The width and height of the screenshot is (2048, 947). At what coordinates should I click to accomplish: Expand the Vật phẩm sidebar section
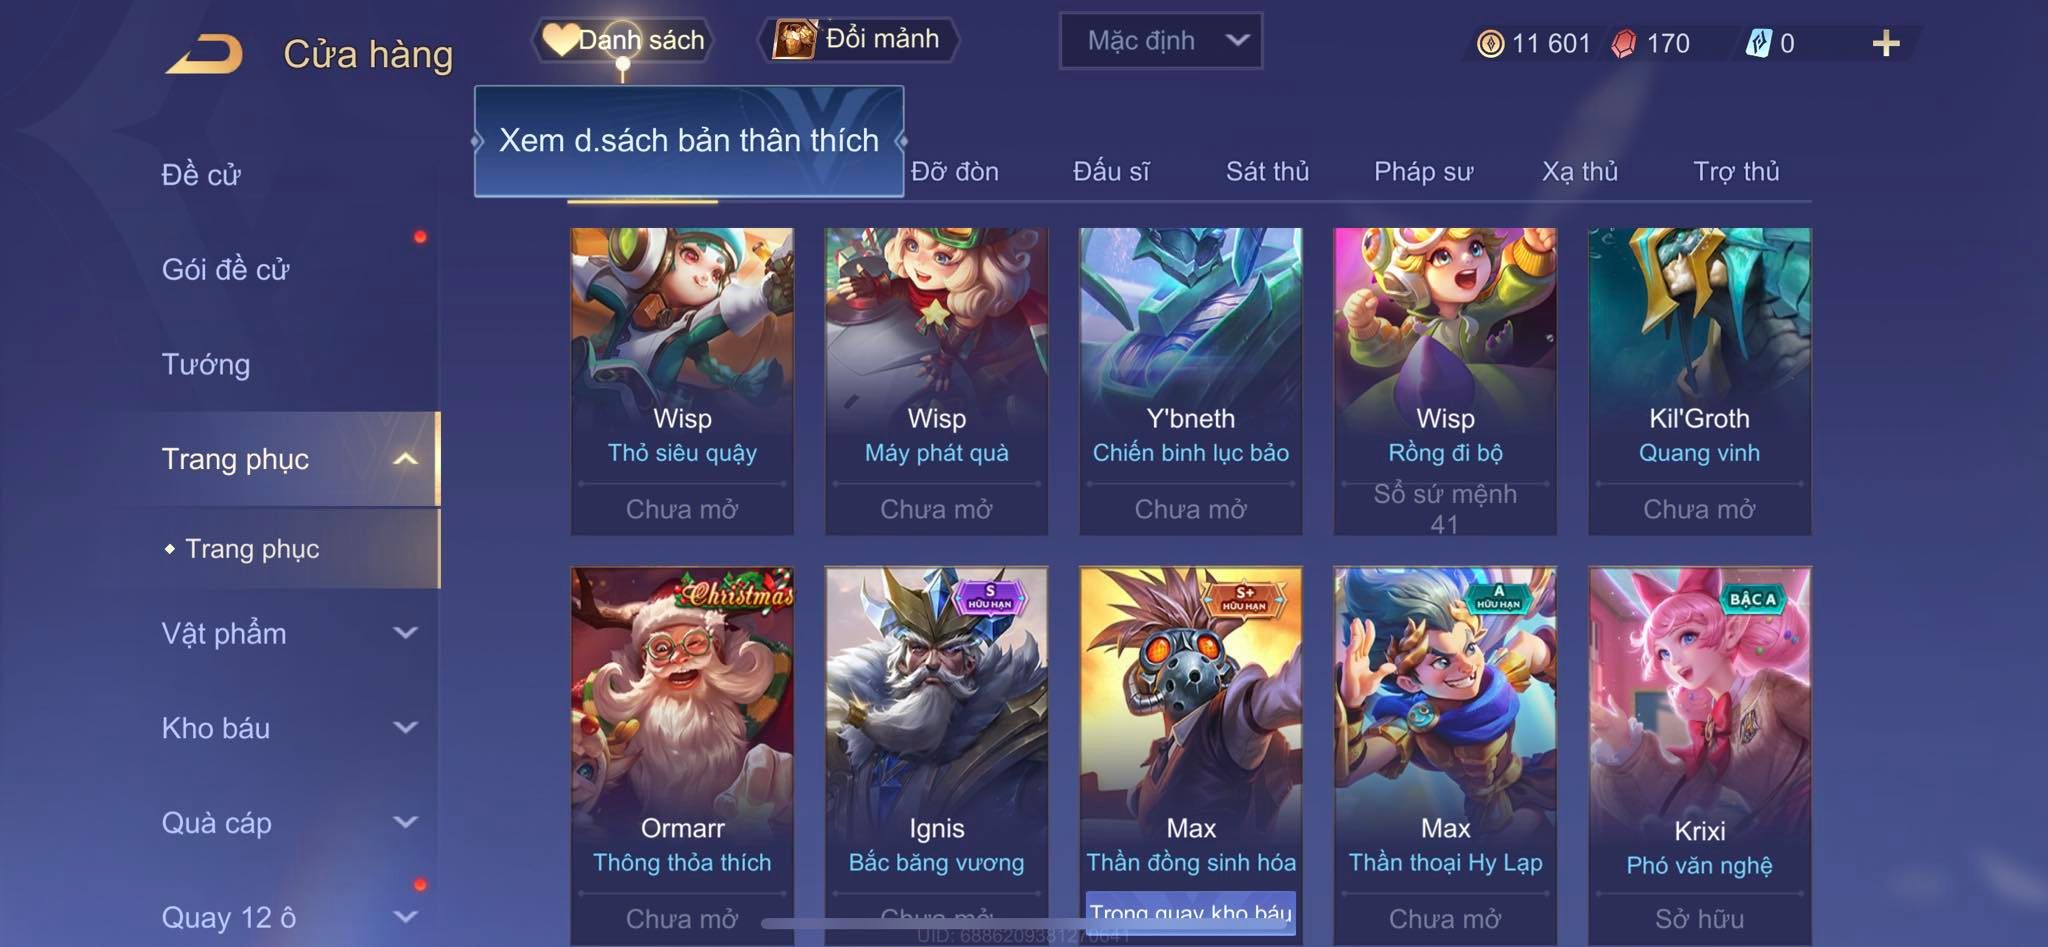(405, 633)
